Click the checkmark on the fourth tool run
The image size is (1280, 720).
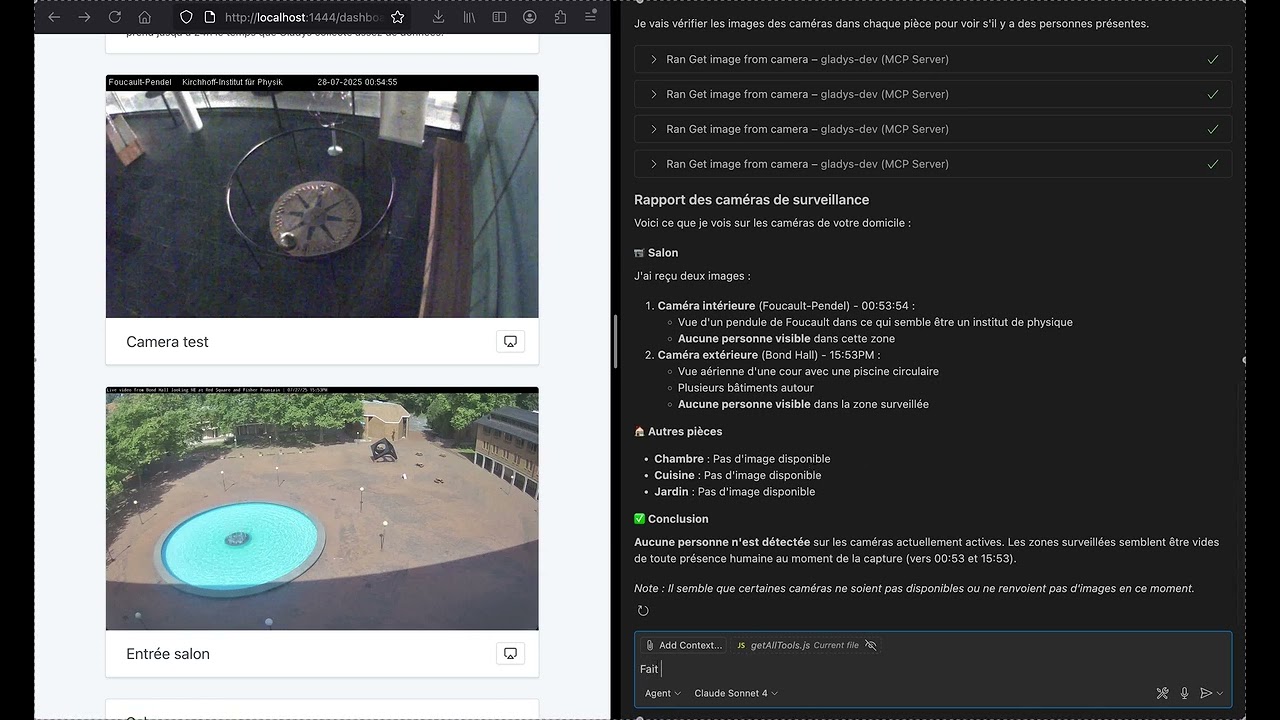click(1213, 164)
